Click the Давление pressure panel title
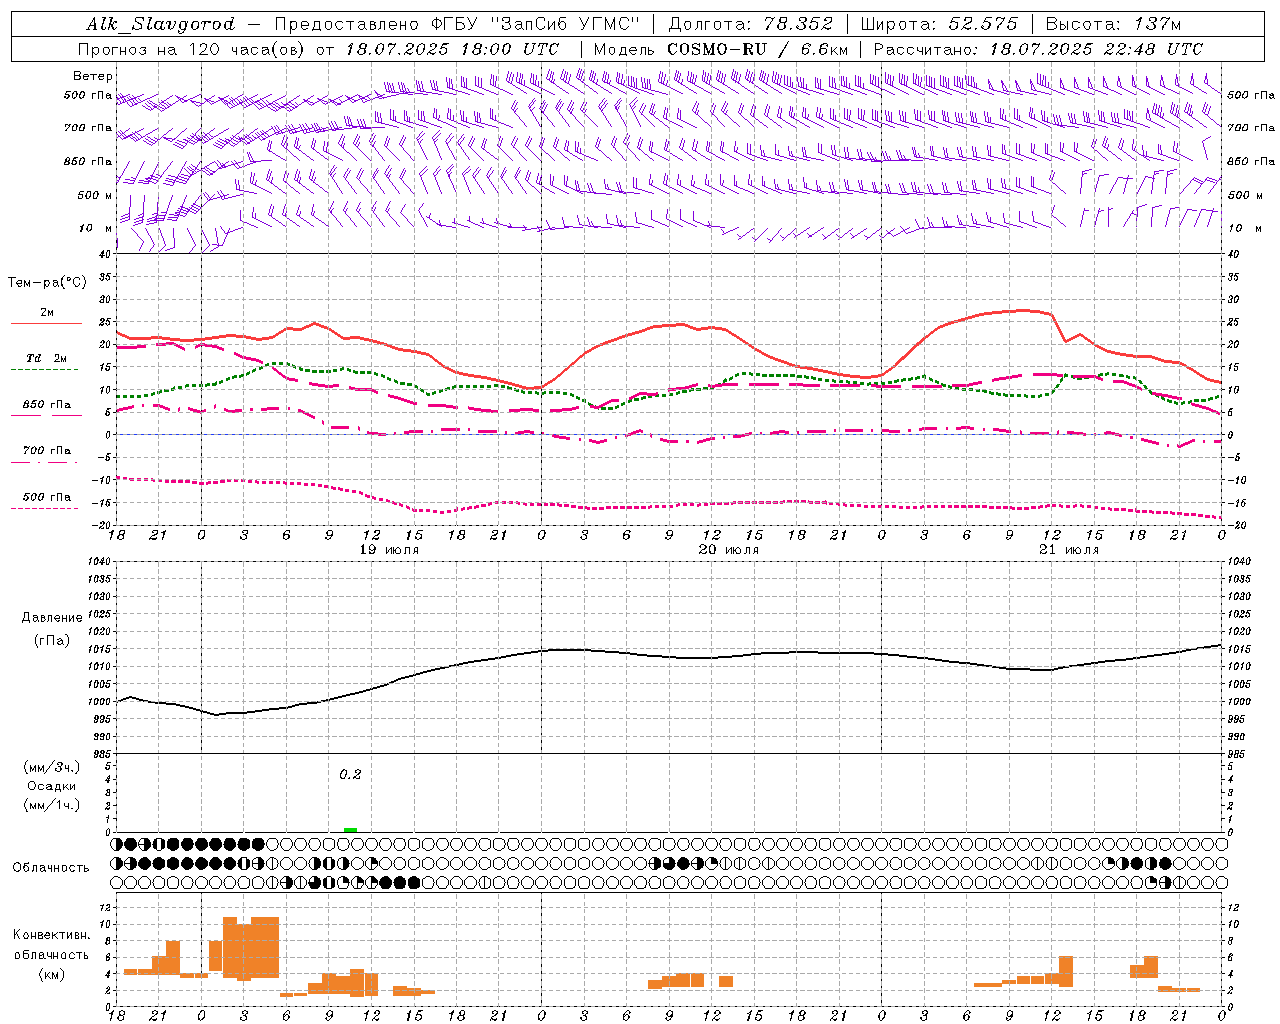The width and height of the screenshot is (1280, 1024). point(52,618)
